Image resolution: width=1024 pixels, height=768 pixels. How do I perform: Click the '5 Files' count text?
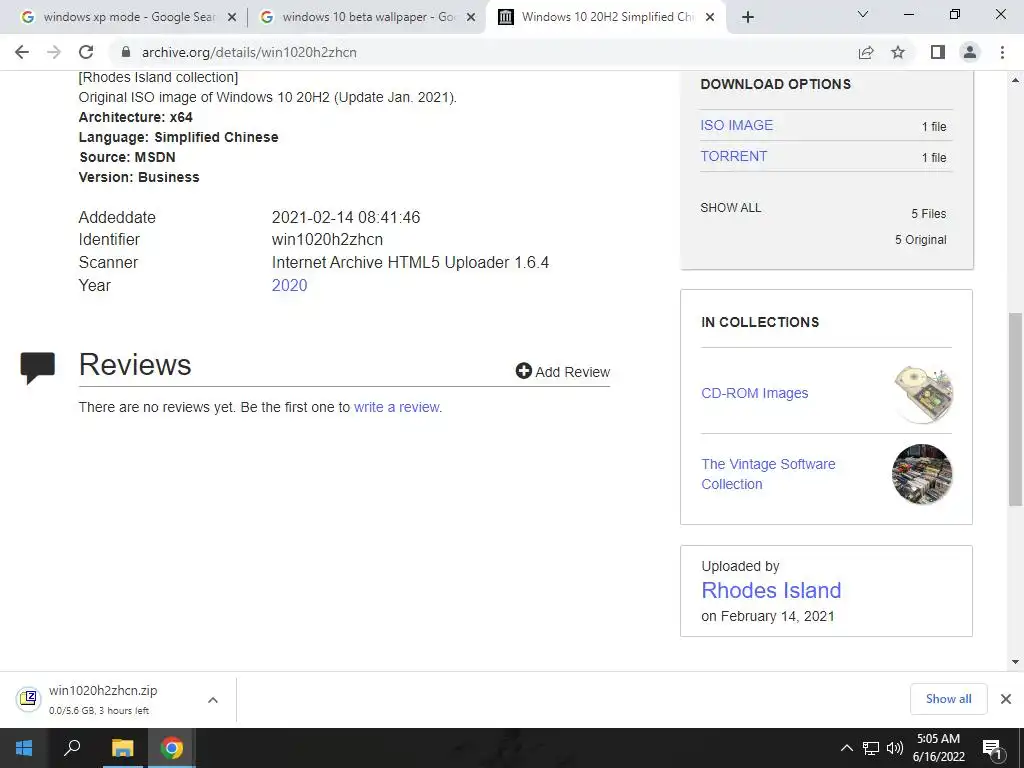pos(929,214)
